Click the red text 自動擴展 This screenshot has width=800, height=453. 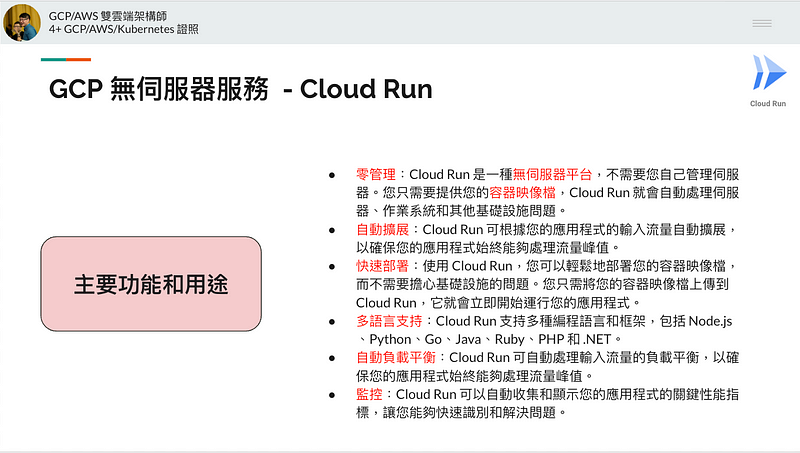point(383,230)
